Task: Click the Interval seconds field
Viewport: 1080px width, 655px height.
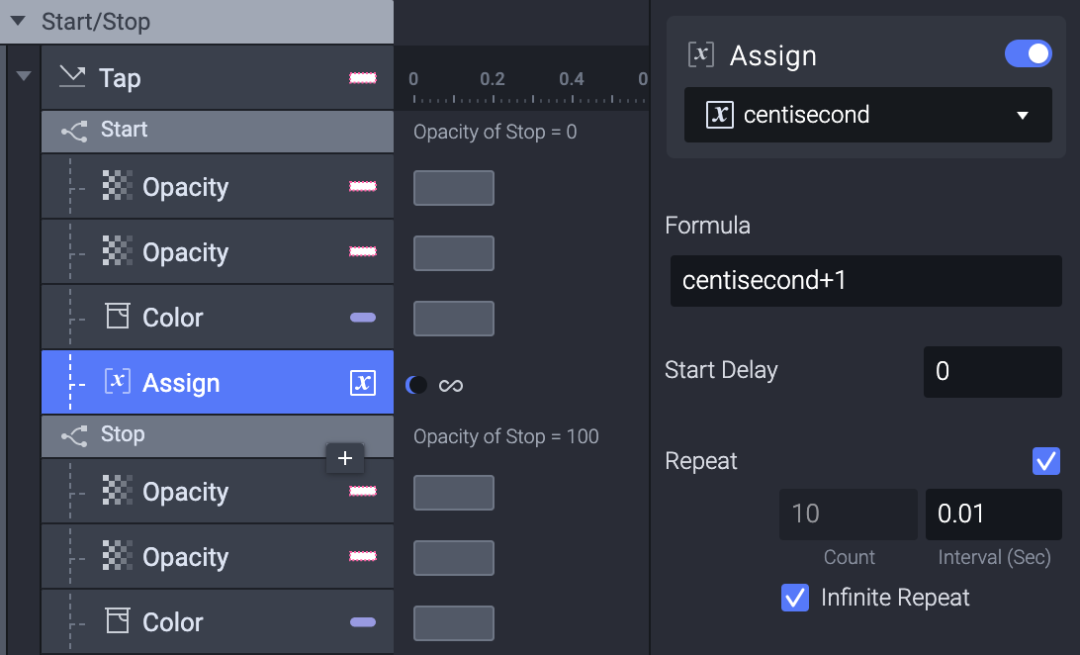Action: pos(993,514)
